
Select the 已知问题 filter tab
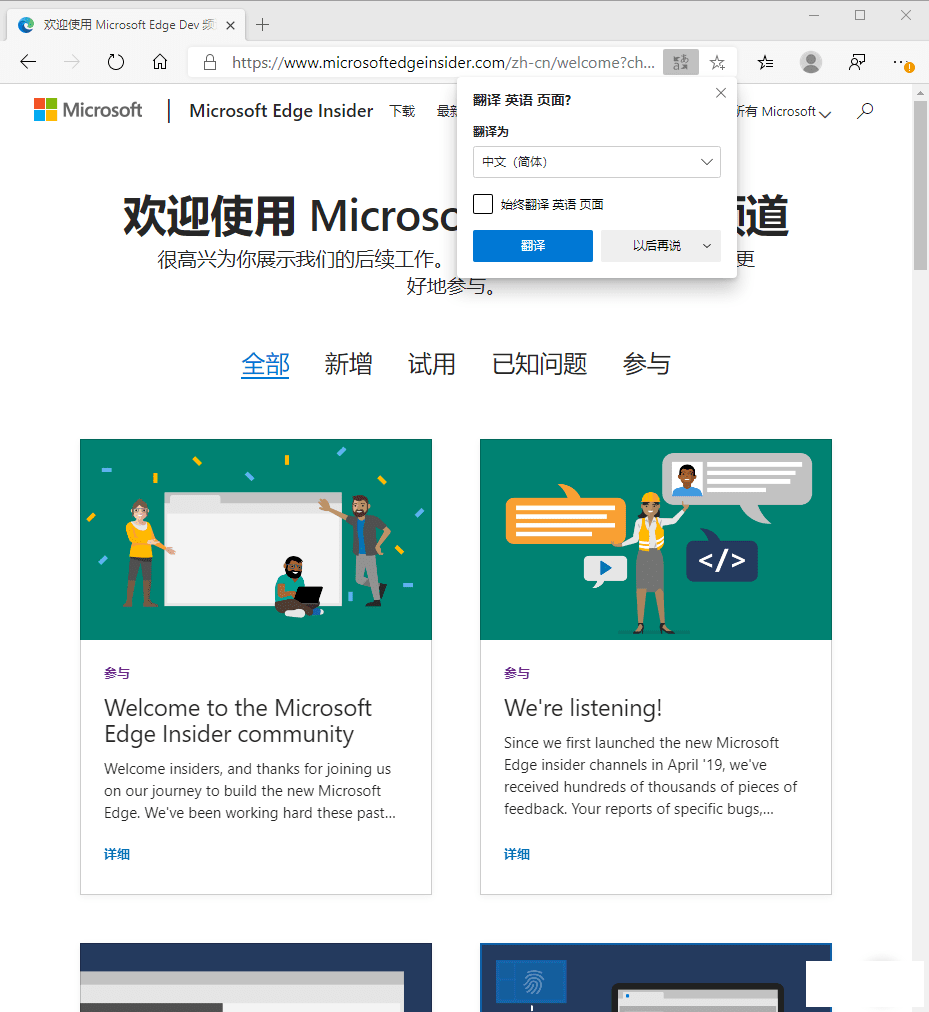(540, 365)
